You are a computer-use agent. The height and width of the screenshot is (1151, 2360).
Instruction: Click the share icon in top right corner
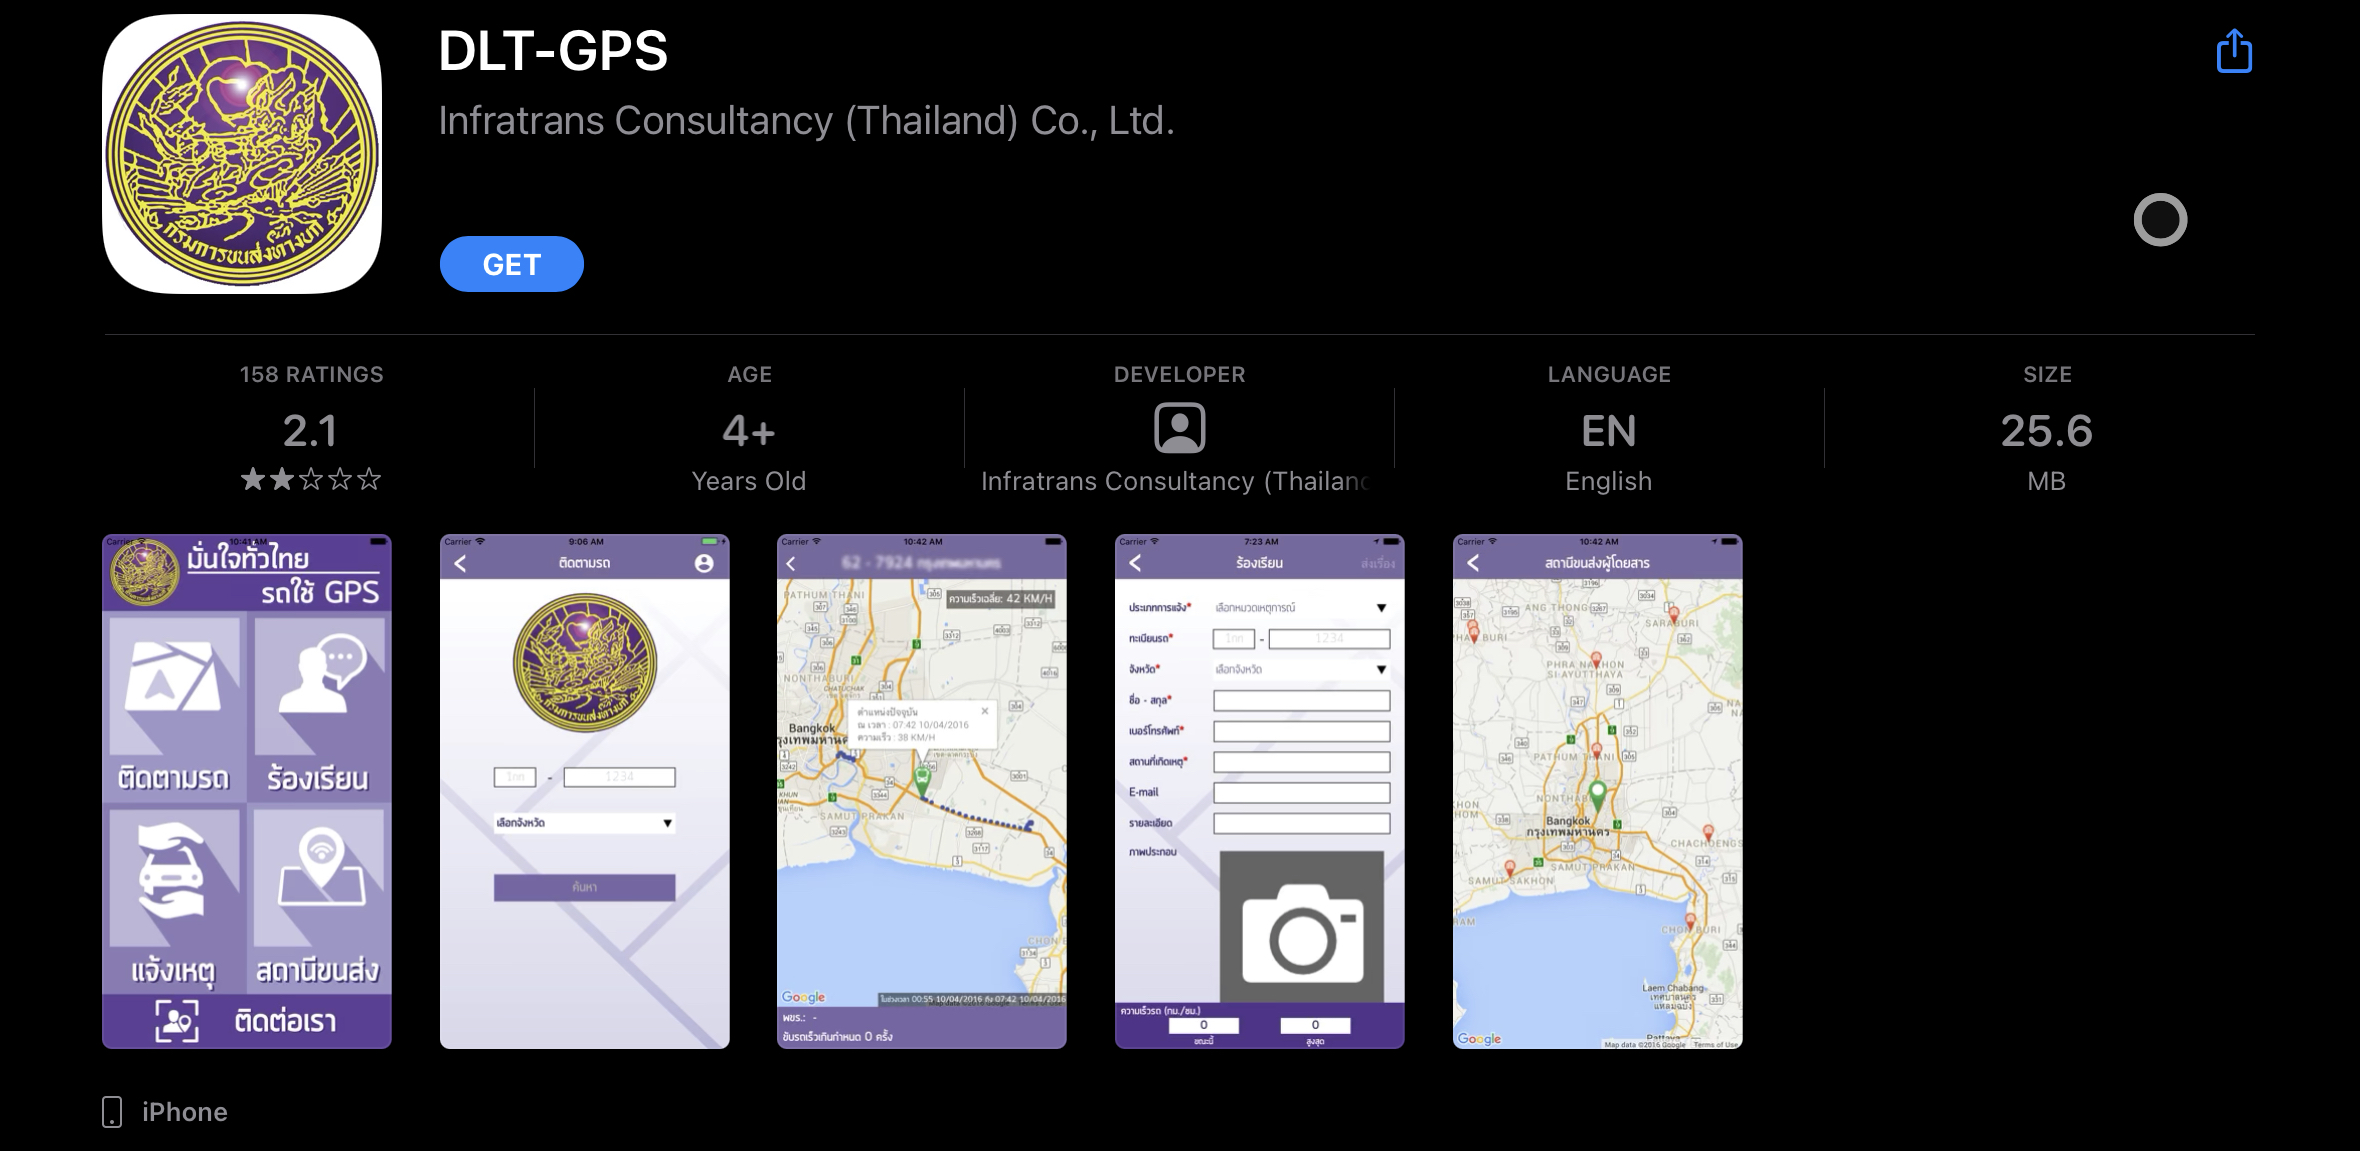(2234, 50)
